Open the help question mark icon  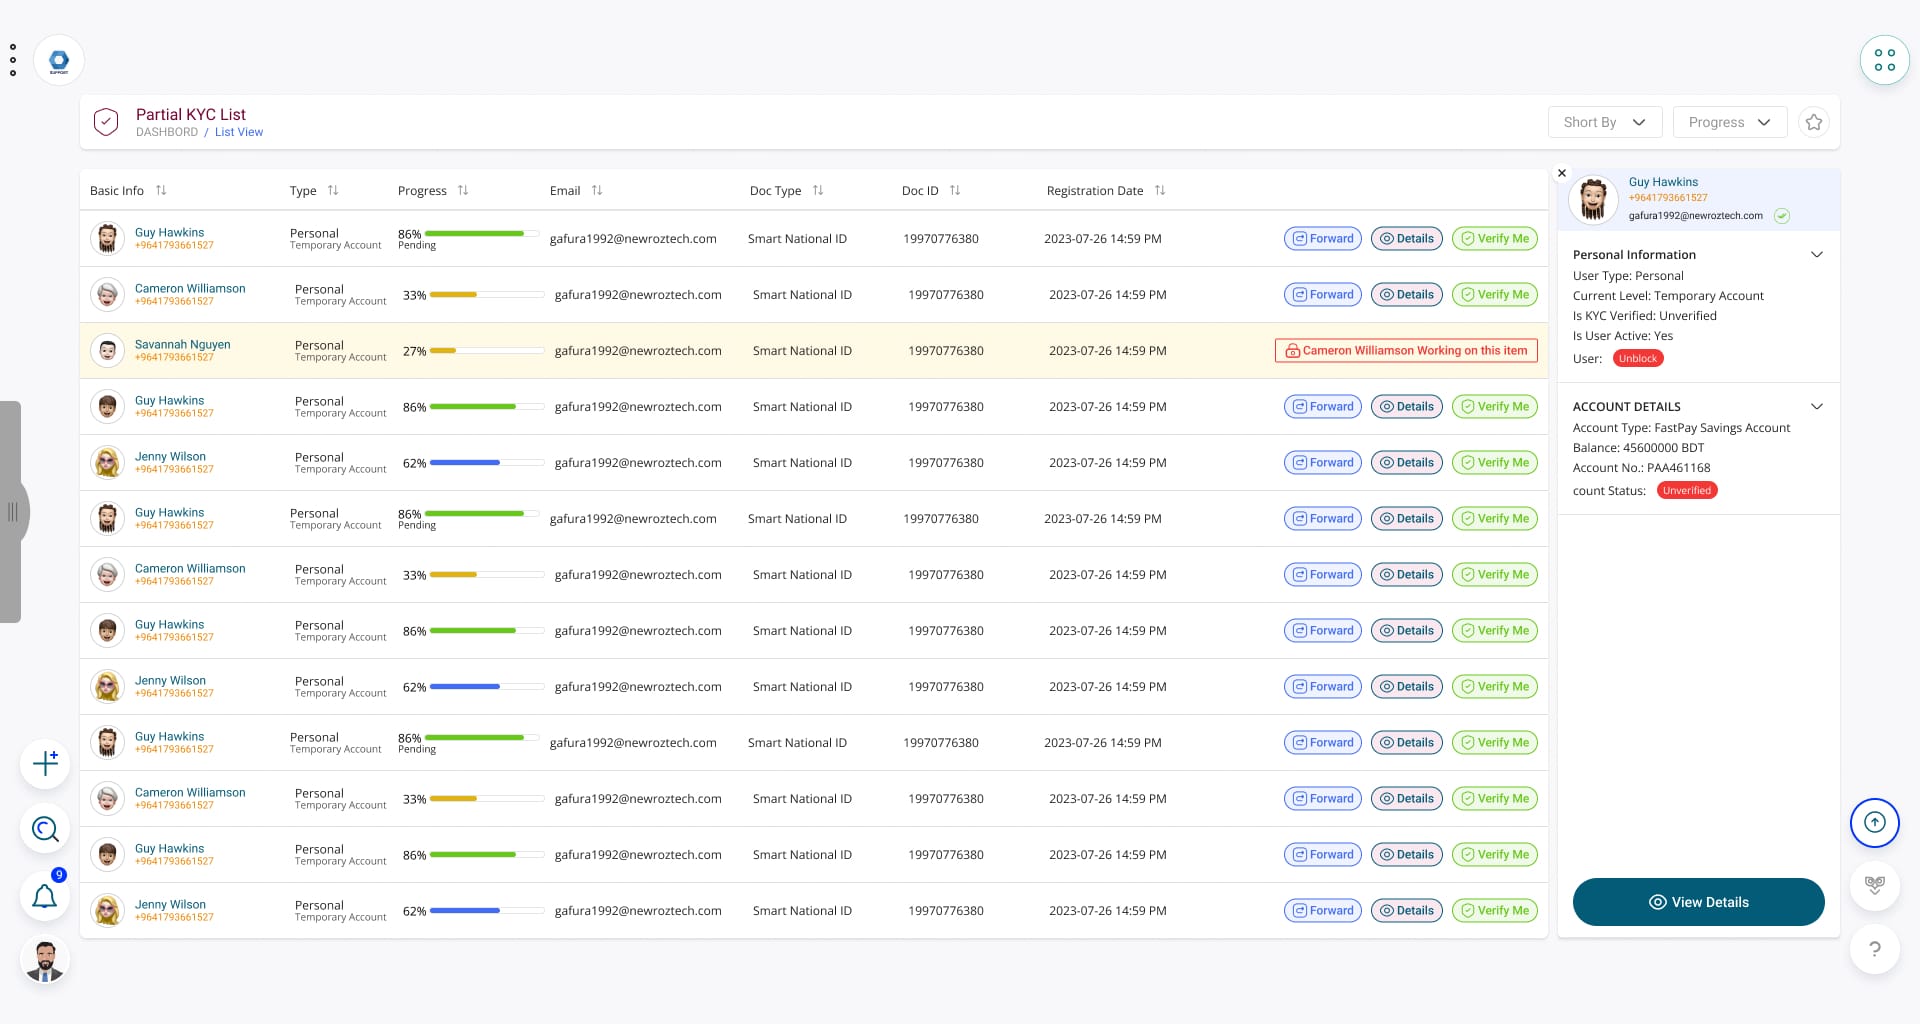(x=1874, y=949)
